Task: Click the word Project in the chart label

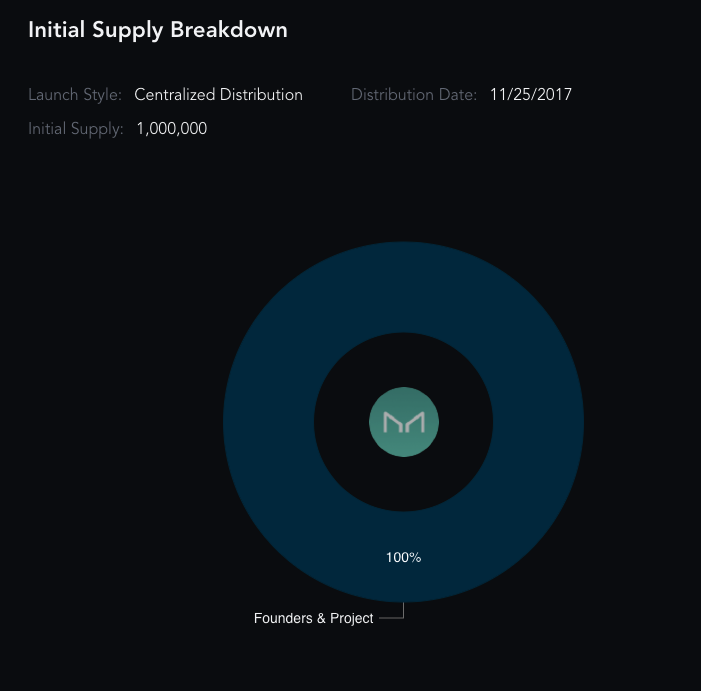Action: (x=351, y=619)
